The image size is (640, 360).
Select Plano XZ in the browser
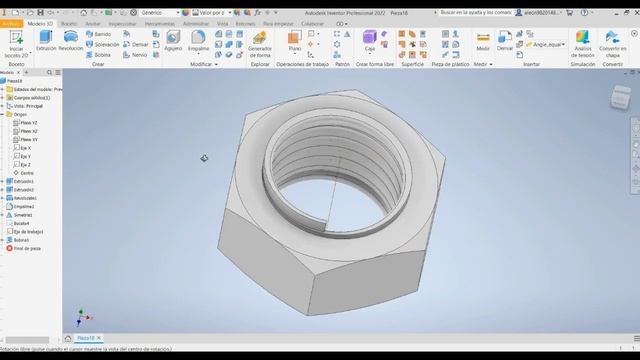(25, 131)
